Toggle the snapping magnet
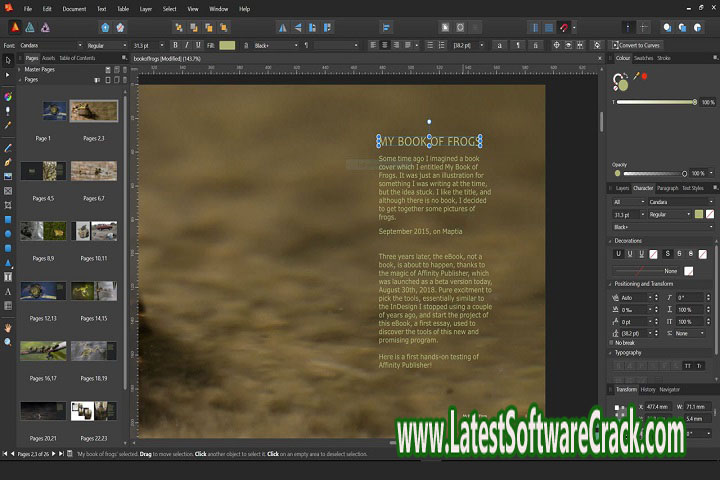 click(x=564, y=28)
